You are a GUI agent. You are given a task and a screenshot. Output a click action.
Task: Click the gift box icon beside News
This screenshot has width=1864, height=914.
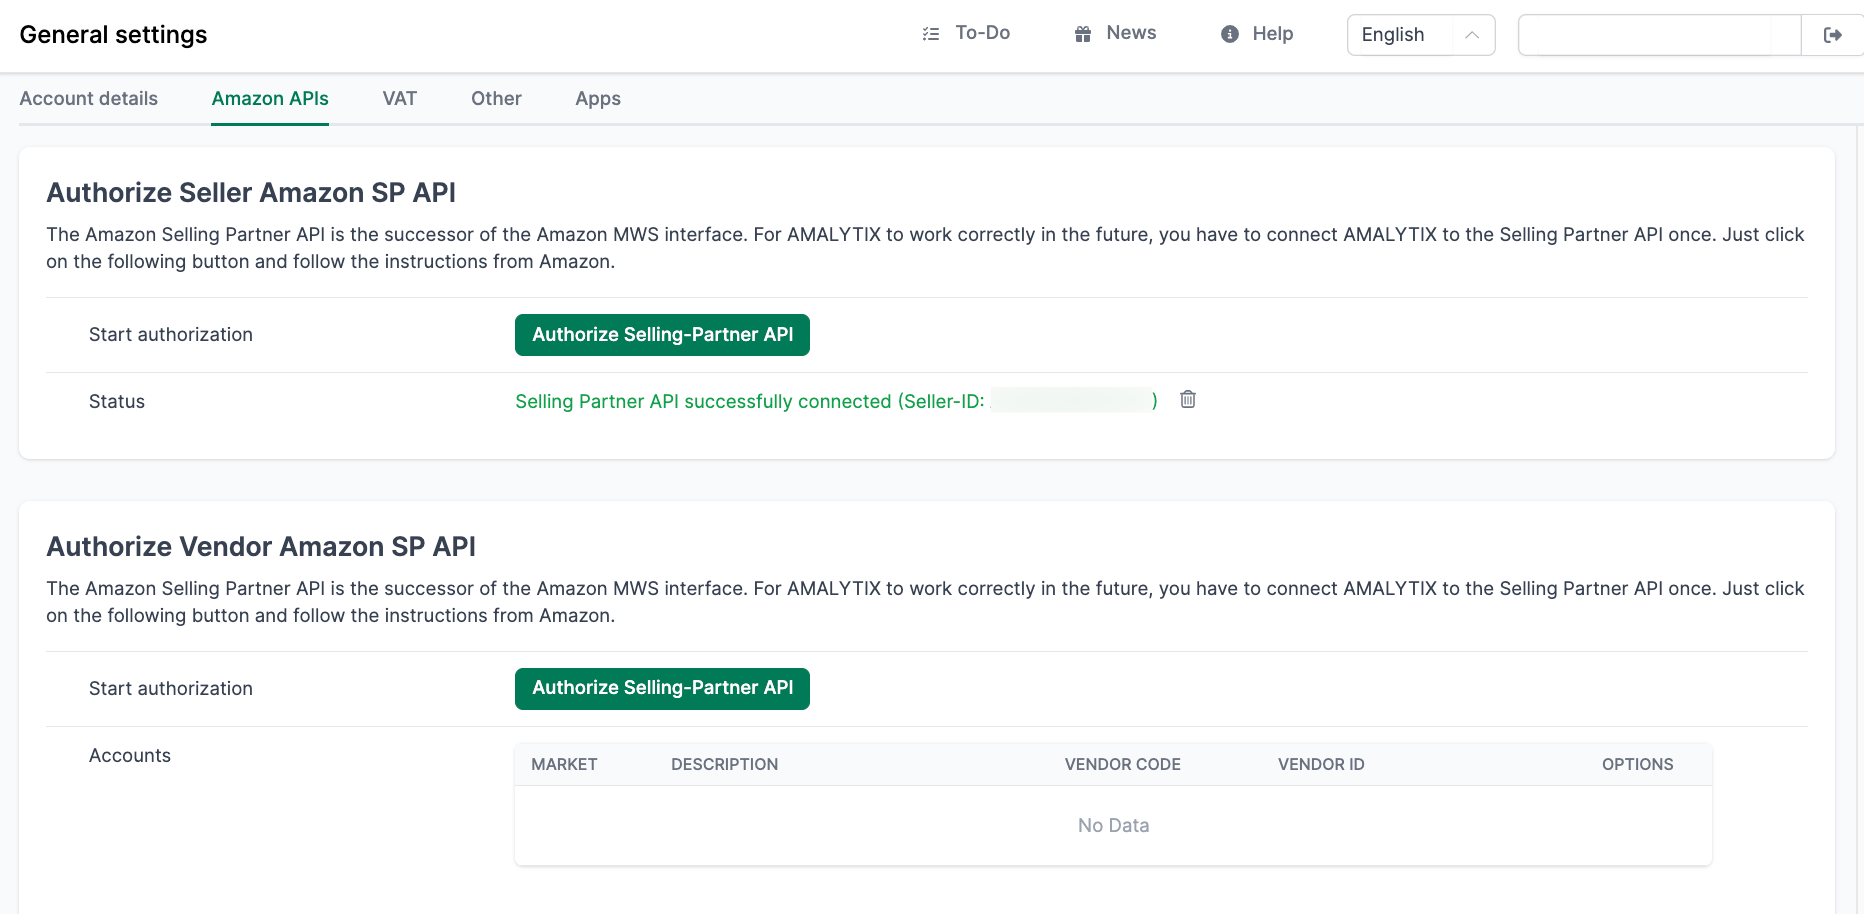pos(1082,33)
